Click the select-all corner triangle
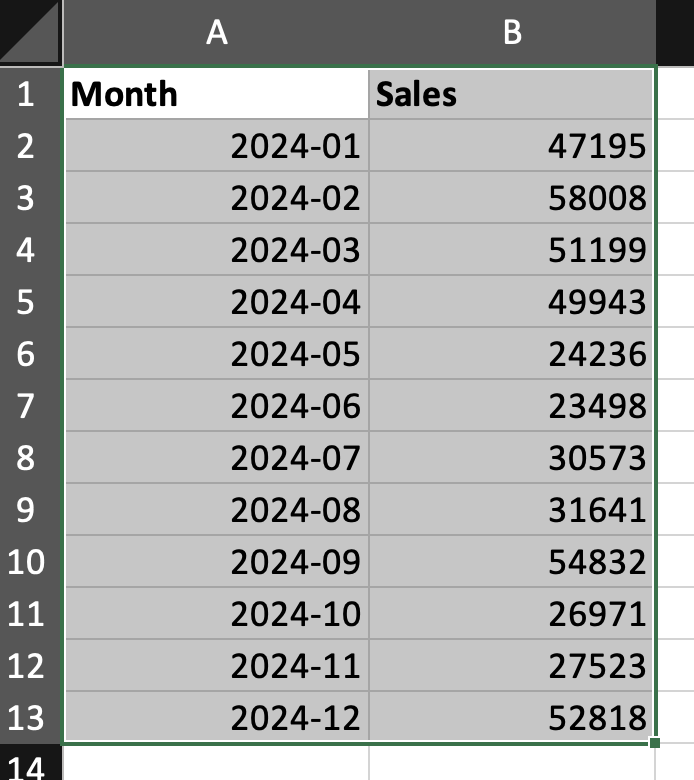 [30, 32]
